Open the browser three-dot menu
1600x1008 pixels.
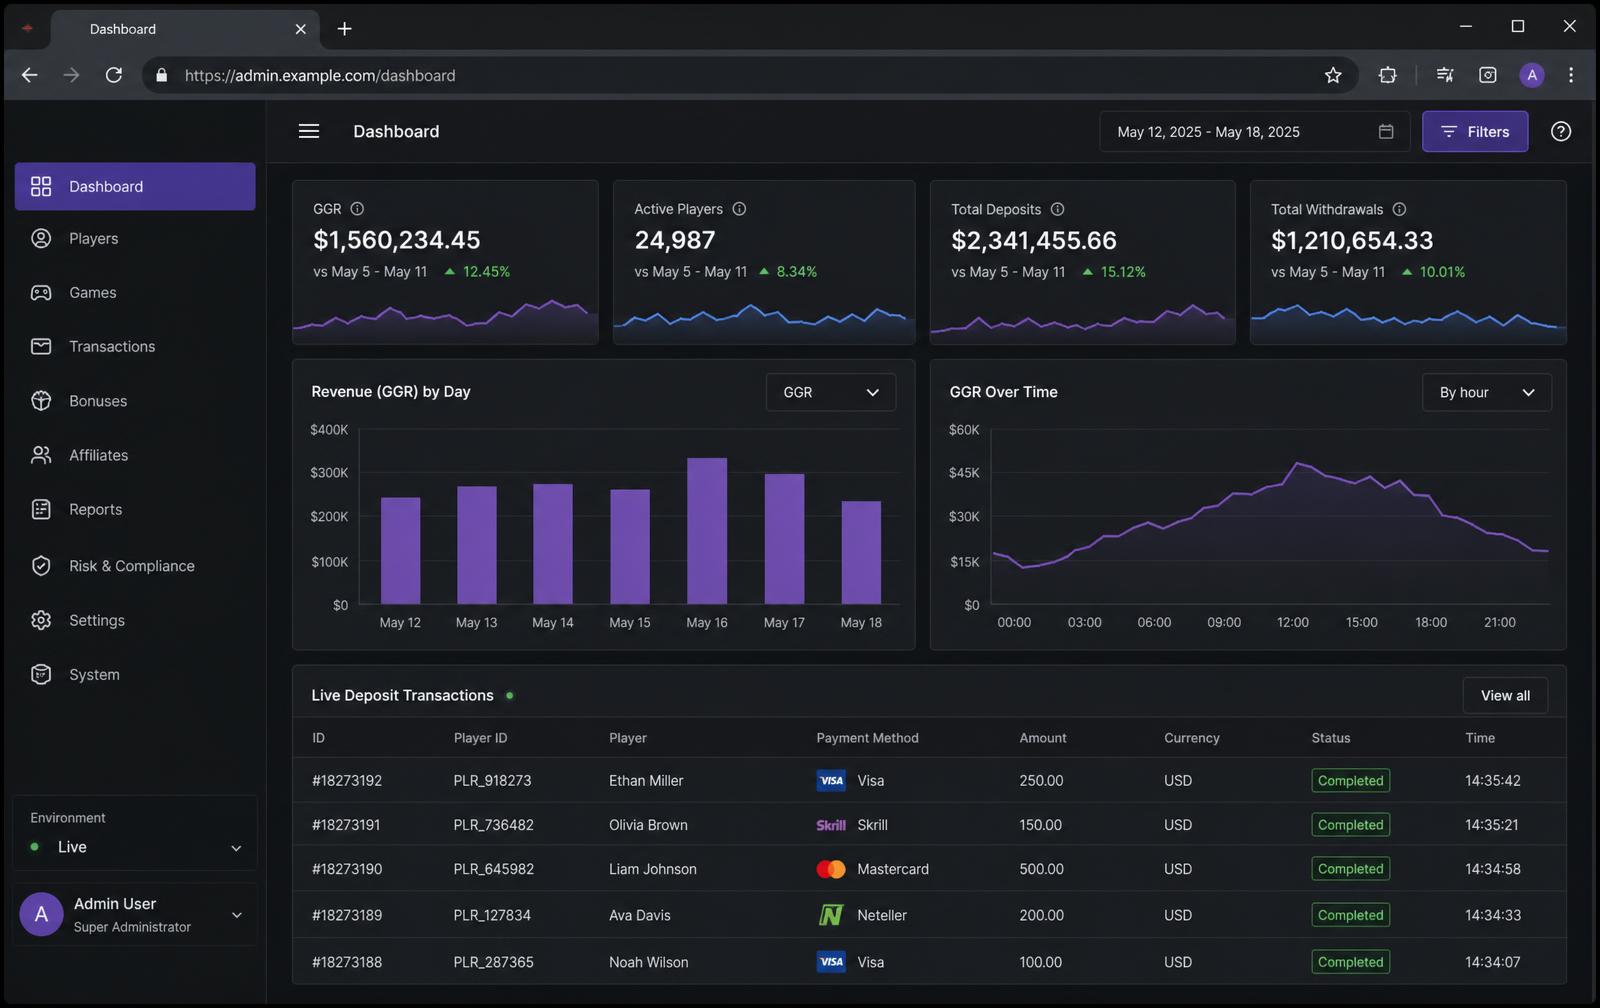coord(1571,75)
